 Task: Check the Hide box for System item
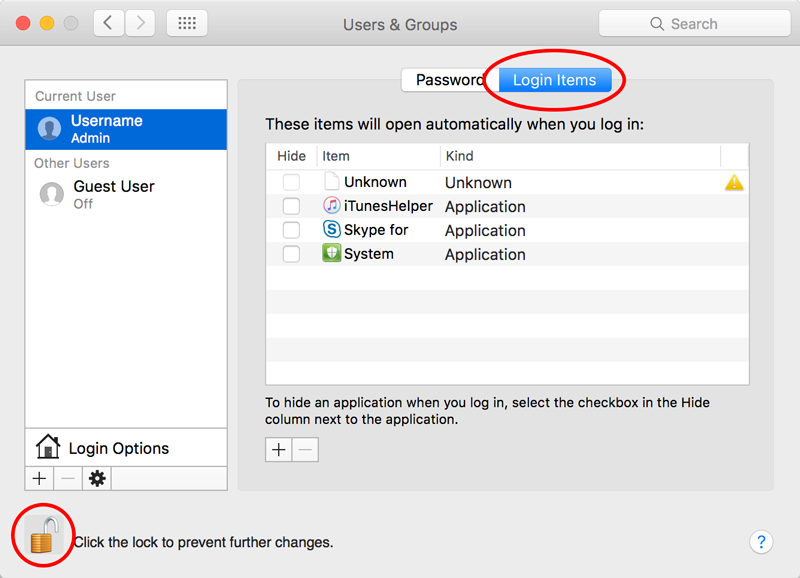[x=291, y=254]
